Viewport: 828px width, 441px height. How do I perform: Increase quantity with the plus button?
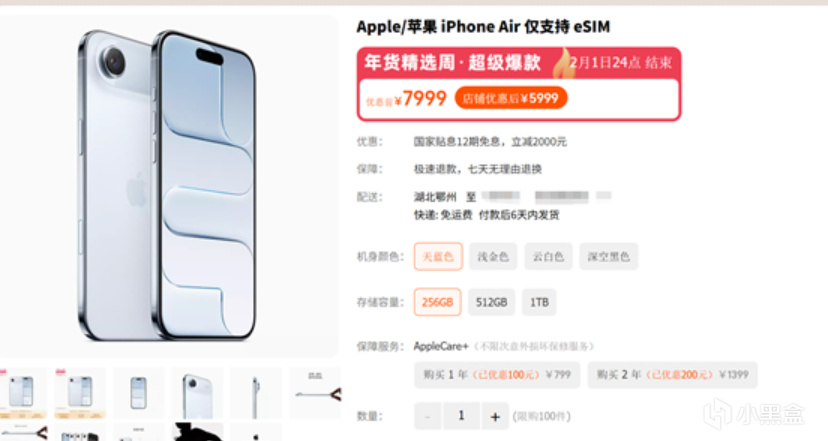pos(495,417)
